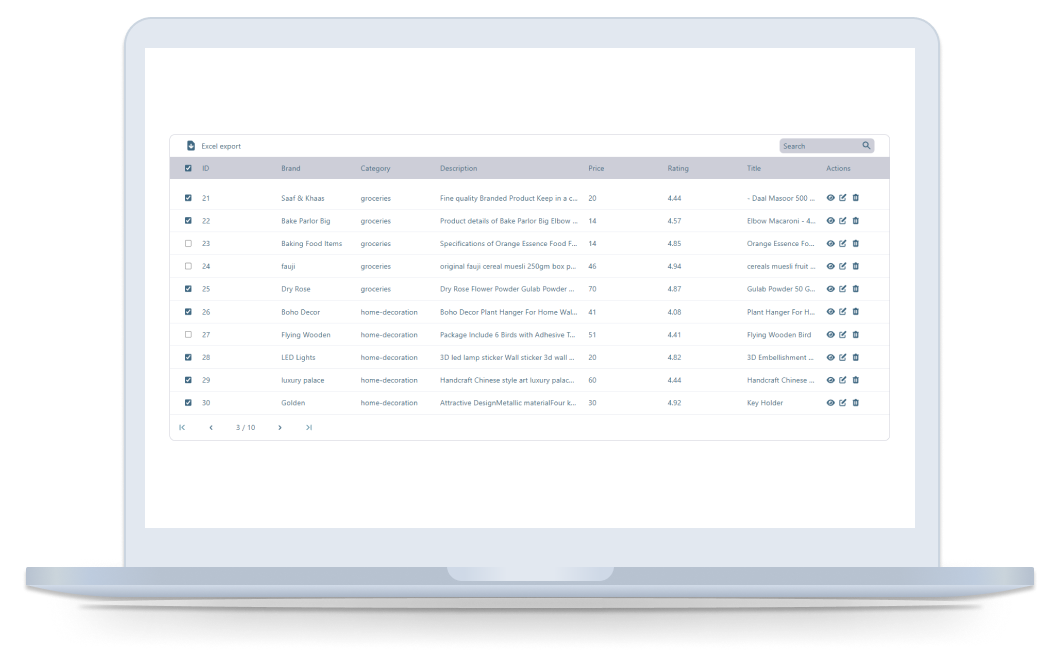
Task: Sort by the Title column header
Action: [x=754, y=168]
